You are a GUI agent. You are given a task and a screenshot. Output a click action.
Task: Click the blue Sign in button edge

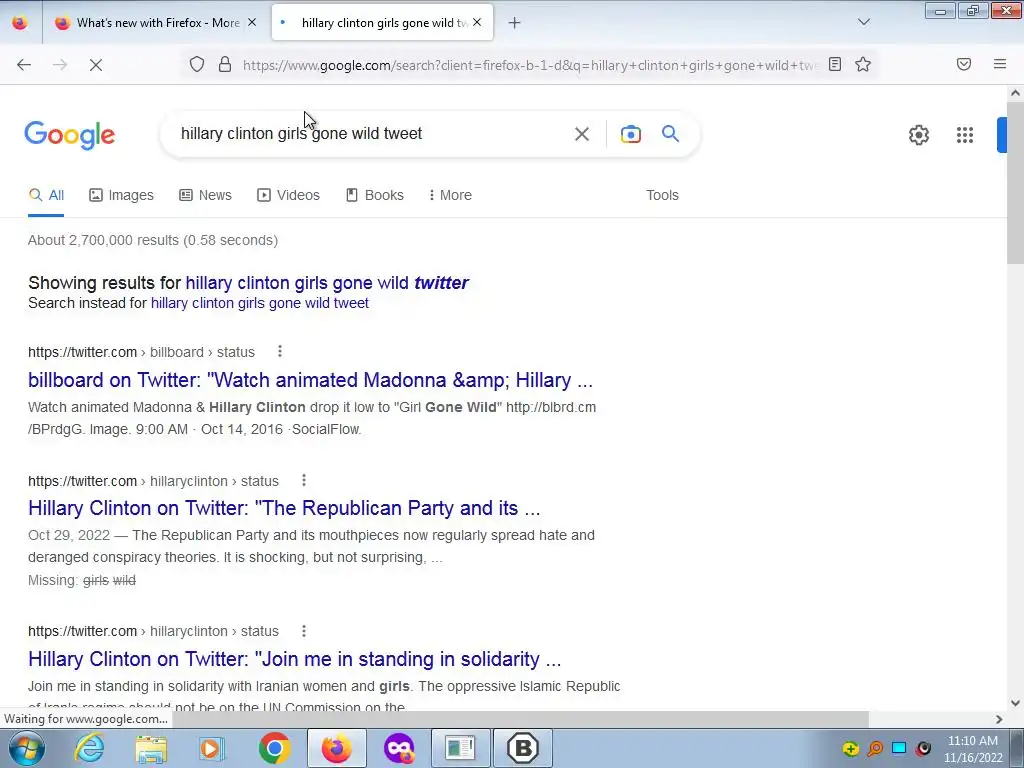1002,135
